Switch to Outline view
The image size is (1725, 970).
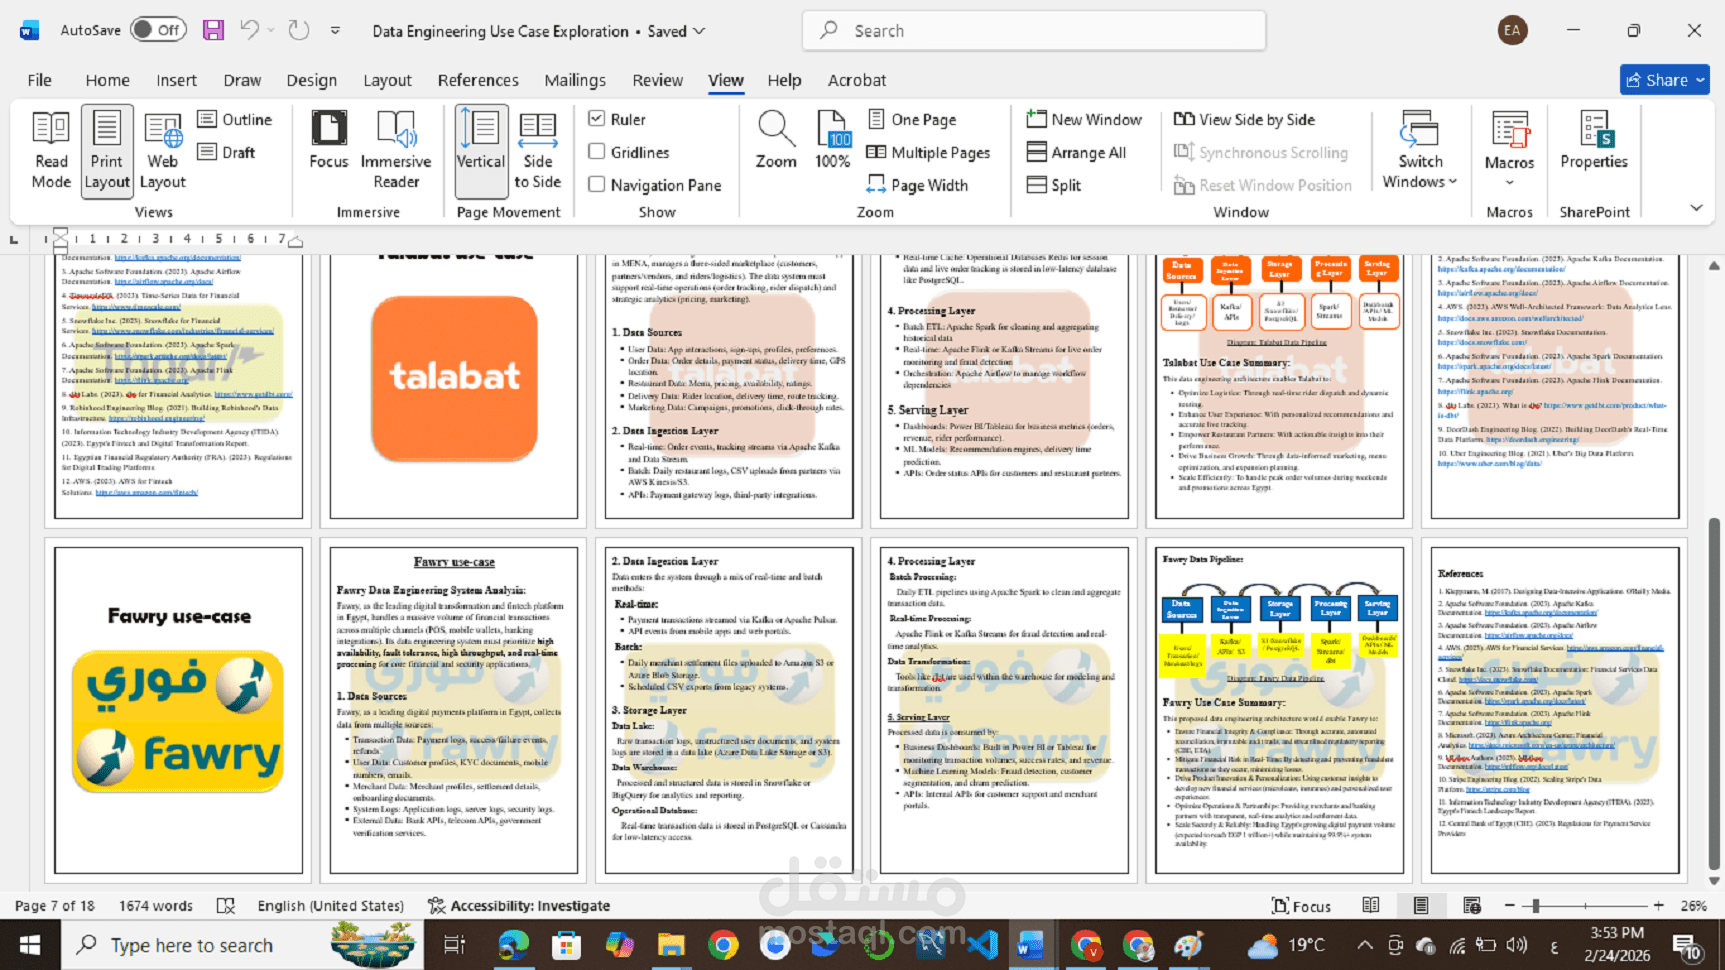click(235, 119)
